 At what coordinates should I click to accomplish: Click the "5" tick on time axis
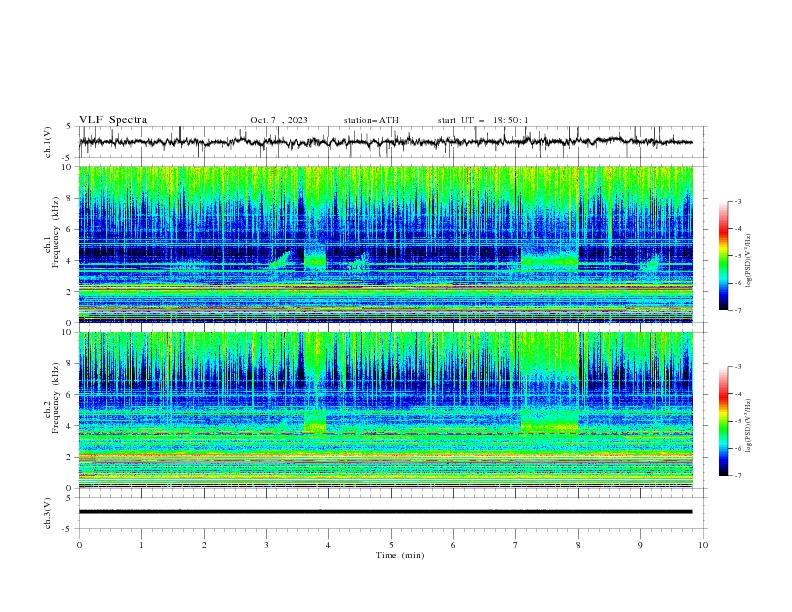391,545
